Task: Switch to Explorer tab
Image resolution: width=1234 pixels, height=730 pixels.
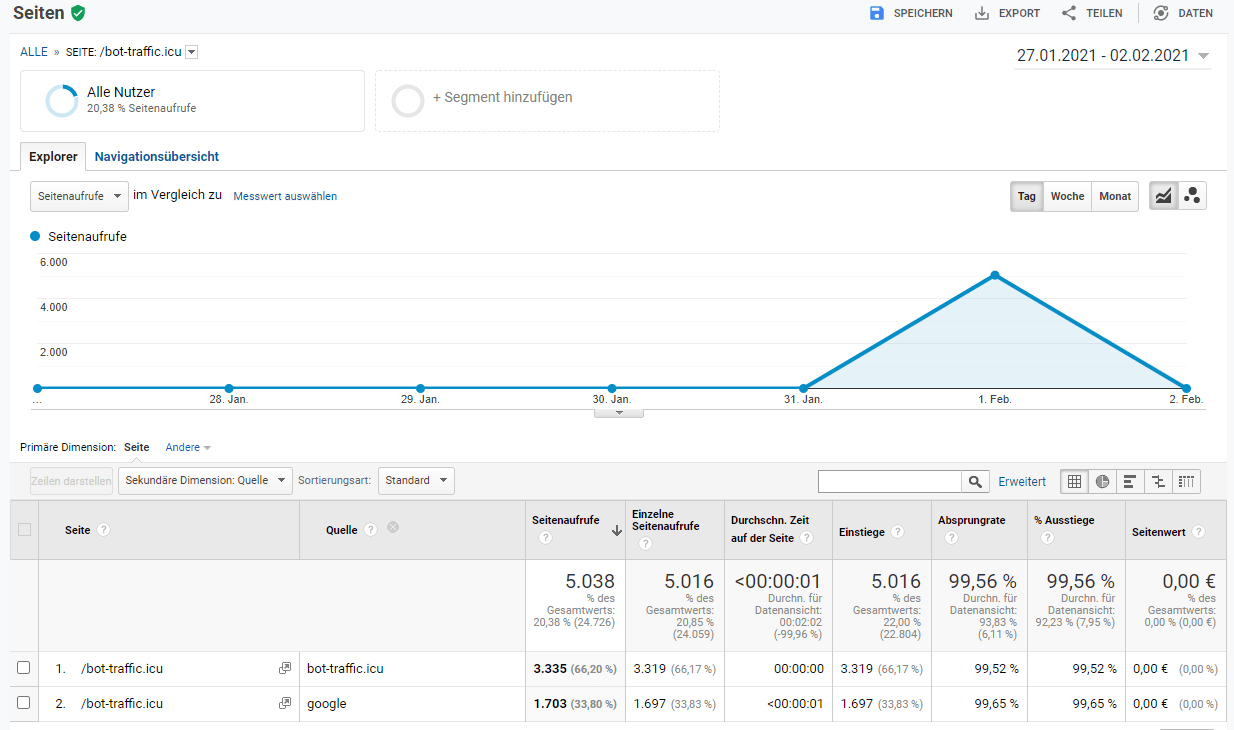Action: (x=53, y=157)
